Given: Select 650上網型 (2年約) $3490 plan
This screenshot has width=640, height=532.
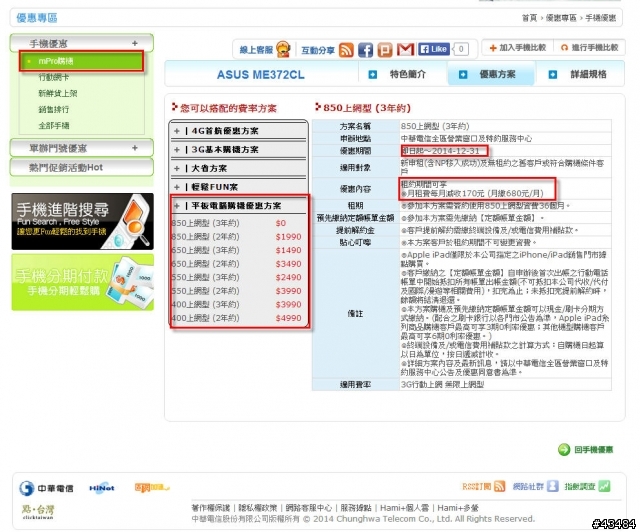Looking at the screenshot, I should (237, 264).
